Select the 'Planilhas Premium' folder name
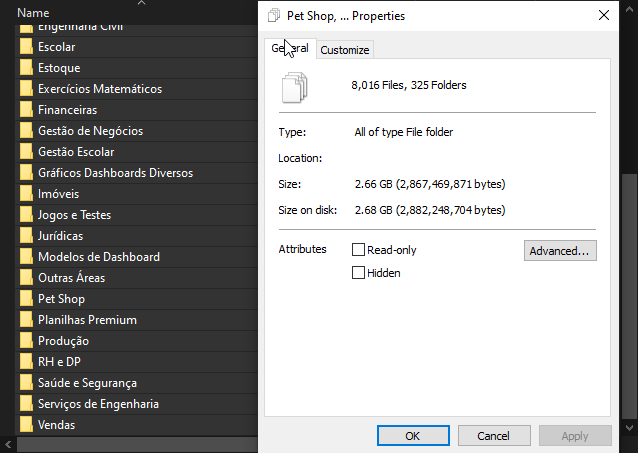Image resolution: width=638 pixels, height=453 pixels. tap(87, 320)
